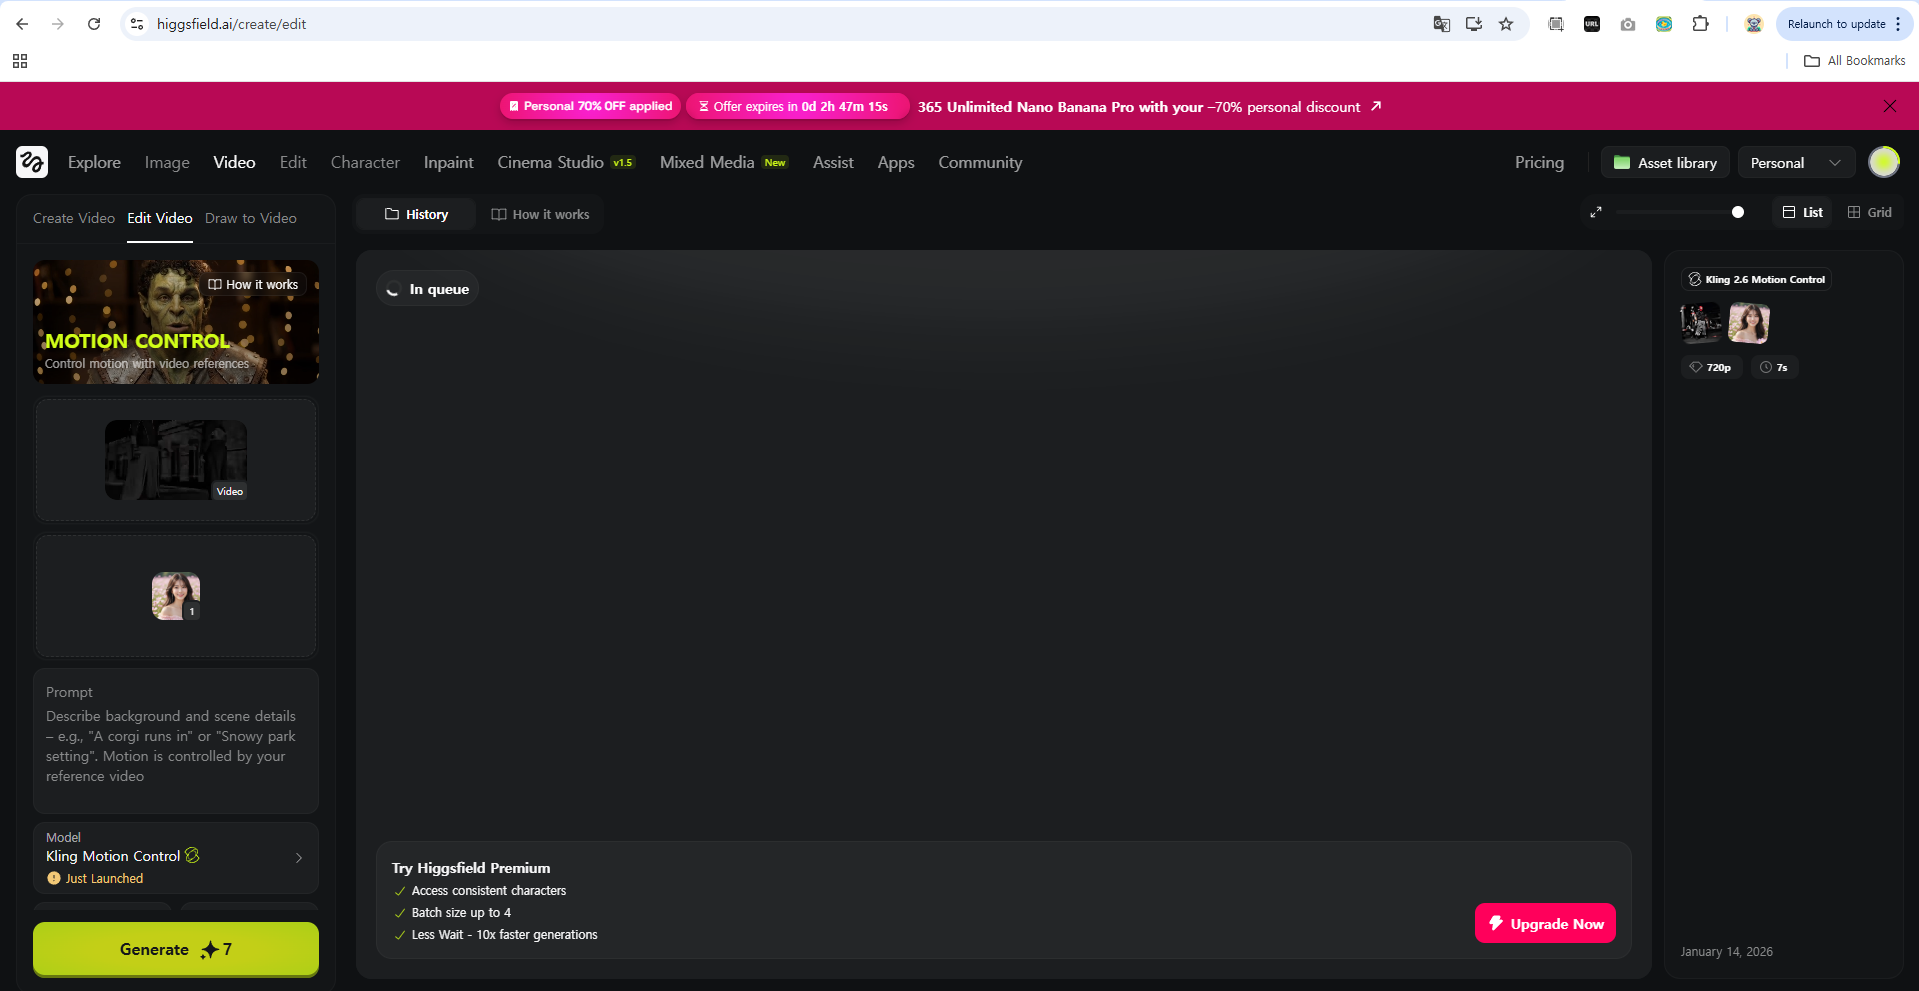
Task: Reload the page
Action: pos(94,24)
